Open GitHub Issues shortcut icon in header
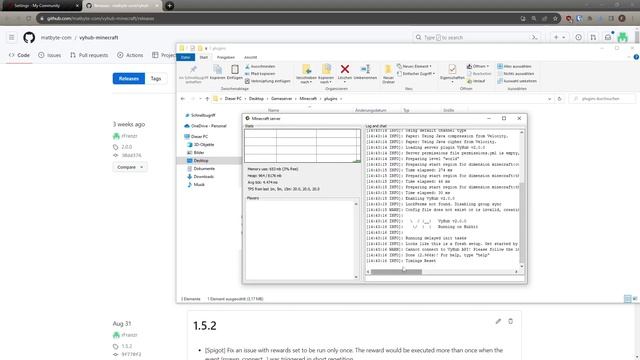This screenshot has height=360, width=640. pyautogui.click(x=578, y=38)
